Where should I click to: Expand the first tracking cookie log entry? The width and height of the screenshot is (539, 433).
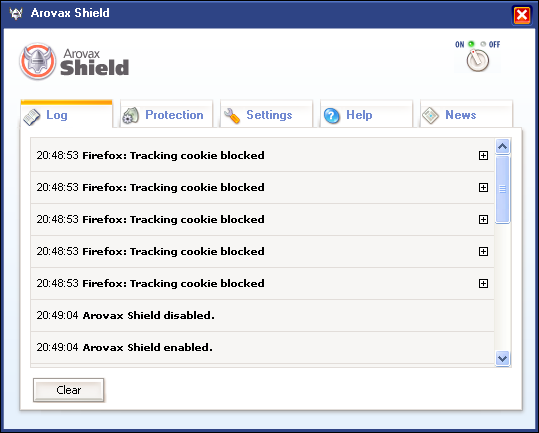click(x=483, y=156)
